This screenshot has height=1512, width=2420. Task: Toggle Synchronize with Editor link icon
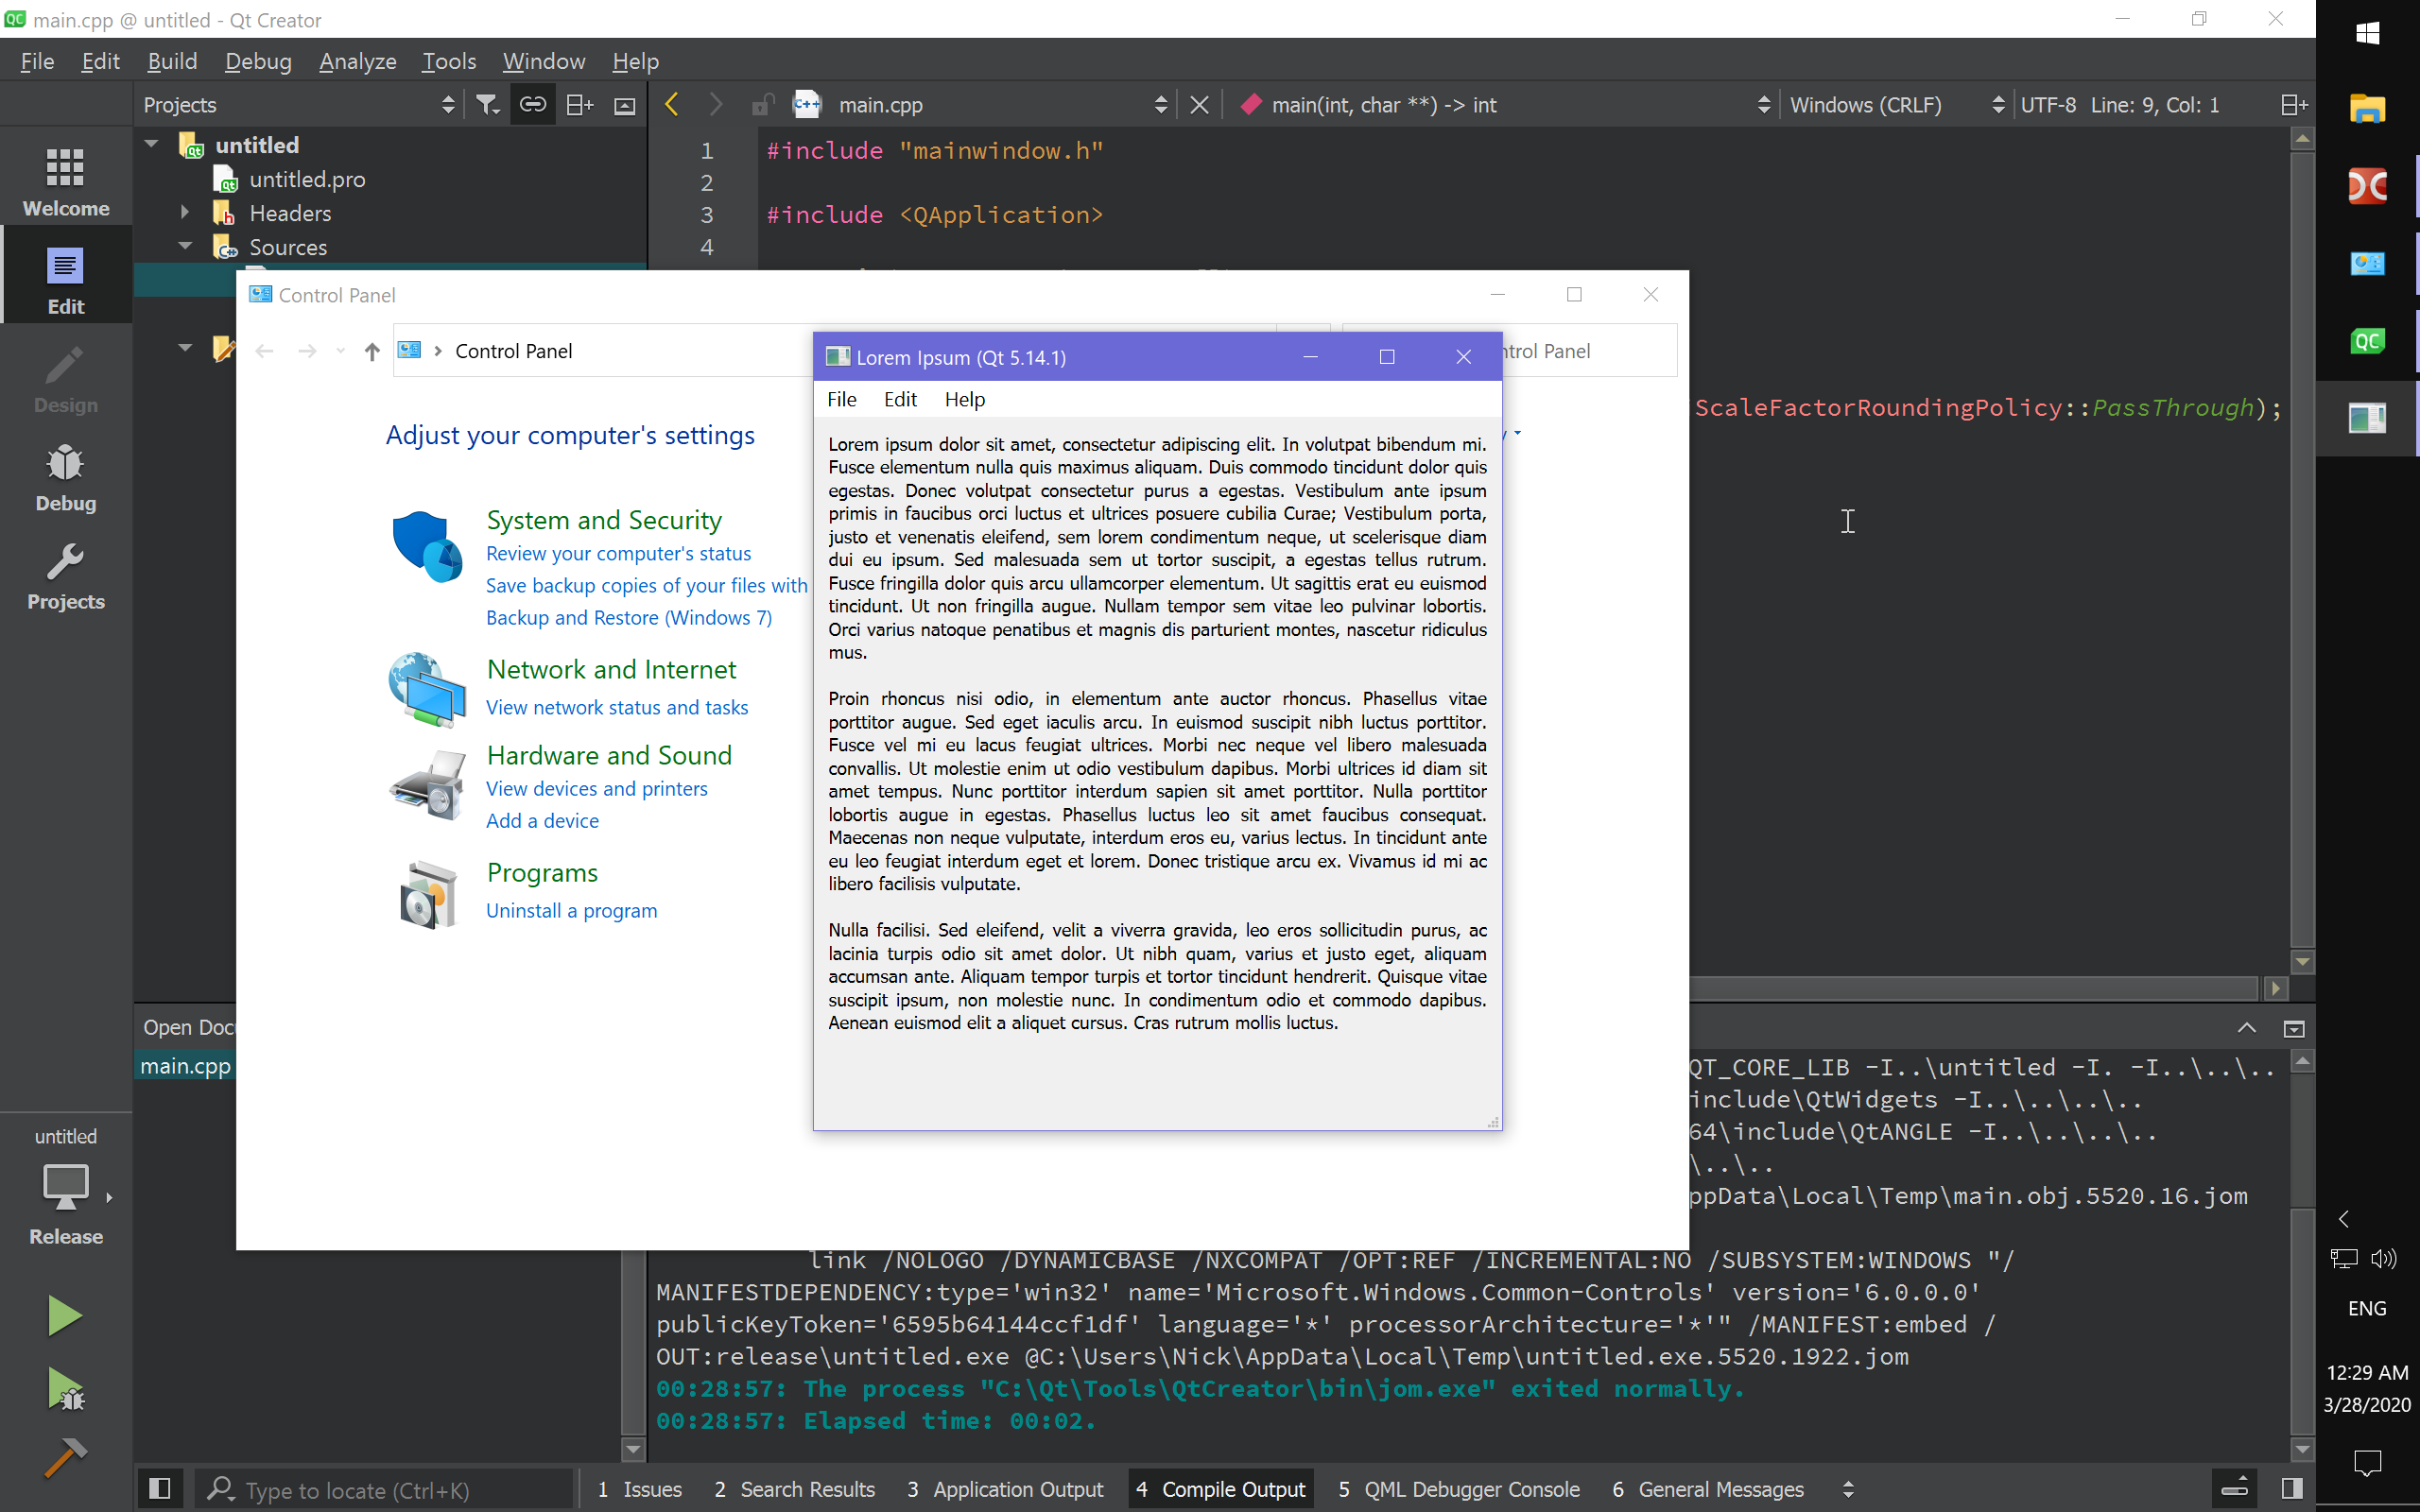pyautogui.click(x=532, y=104)
